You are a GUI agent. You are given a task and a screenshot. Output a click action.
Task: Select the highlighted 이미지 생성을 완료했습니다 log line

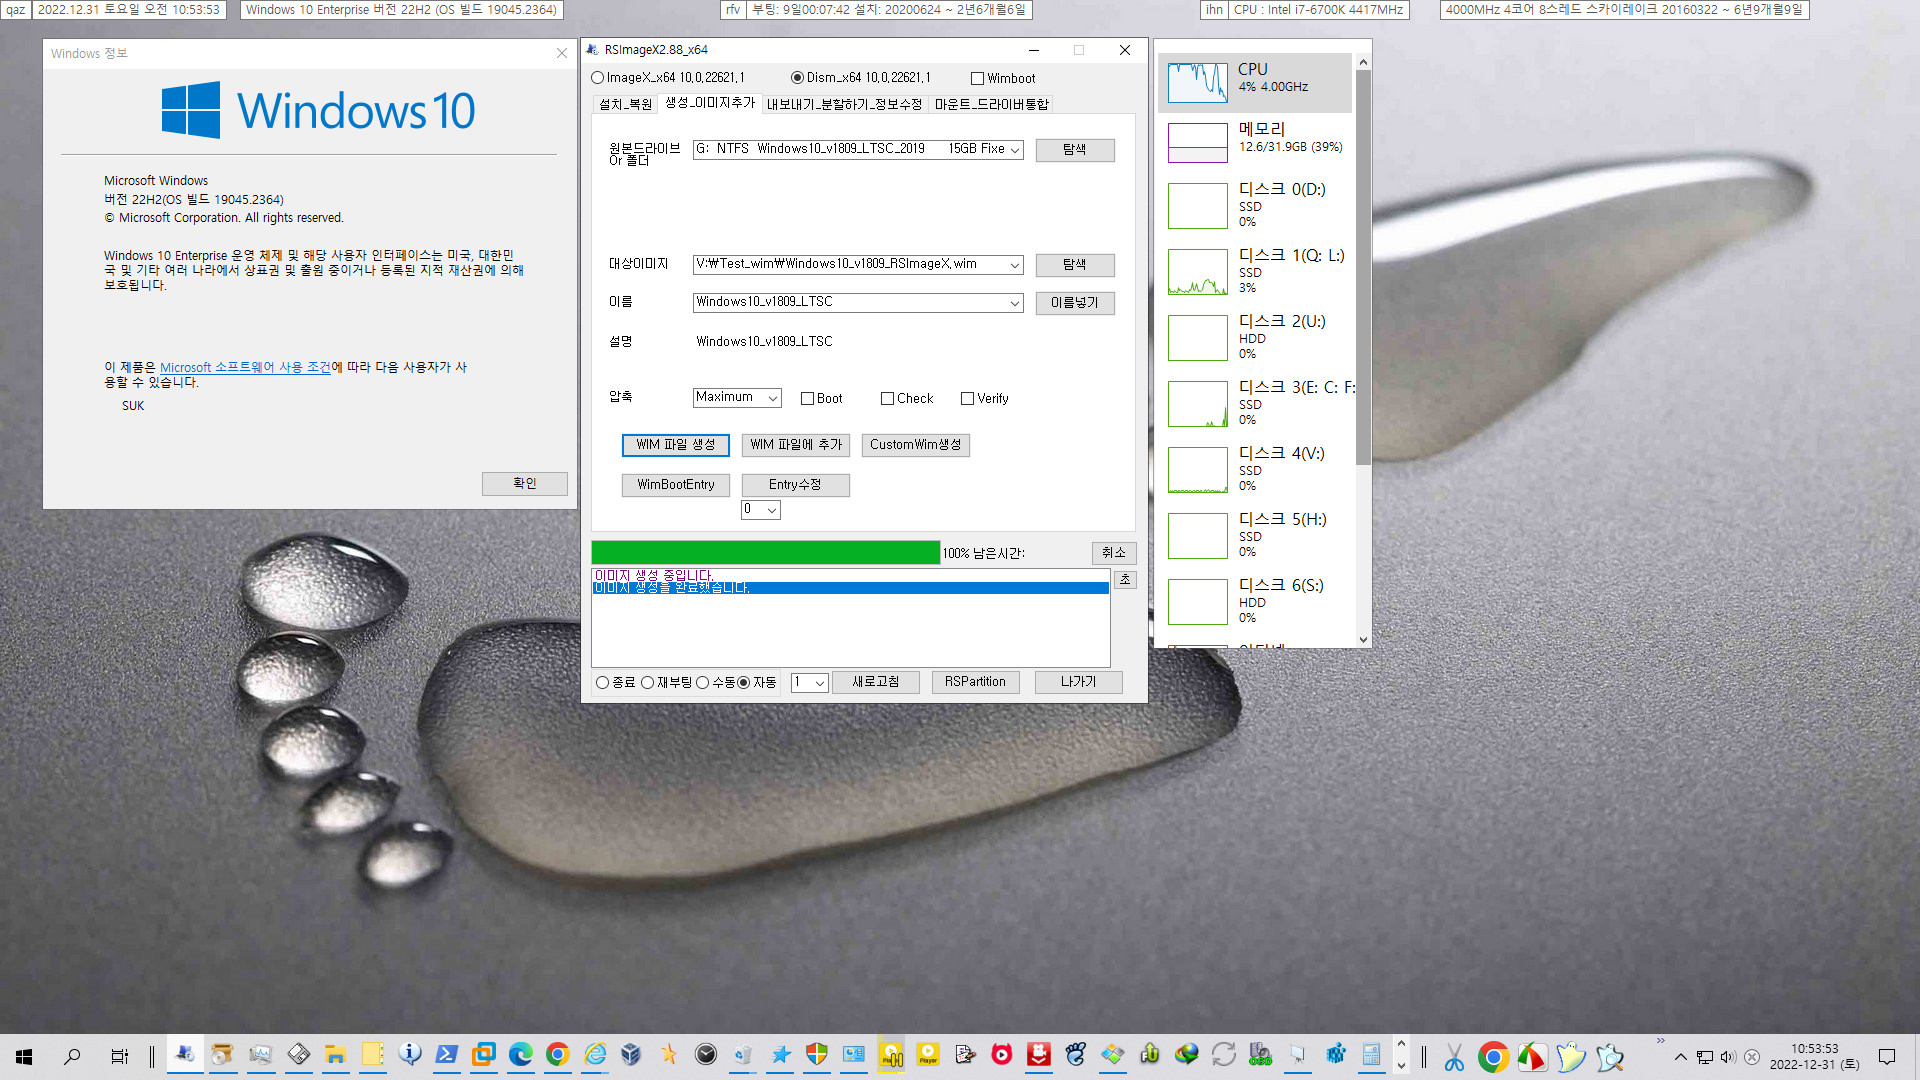pyautogui.click(x=851, y=589)
